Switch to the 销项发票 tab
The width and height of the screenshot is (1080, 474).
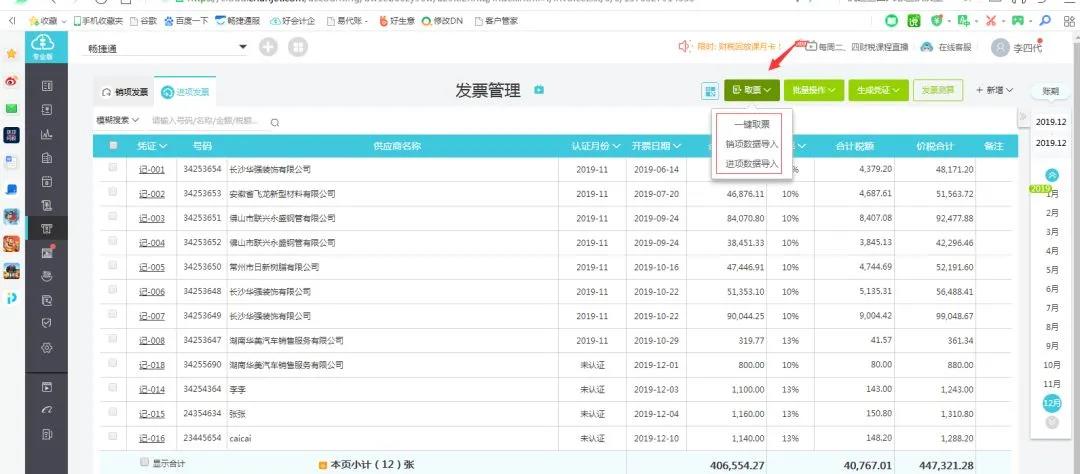coord(125,92)
